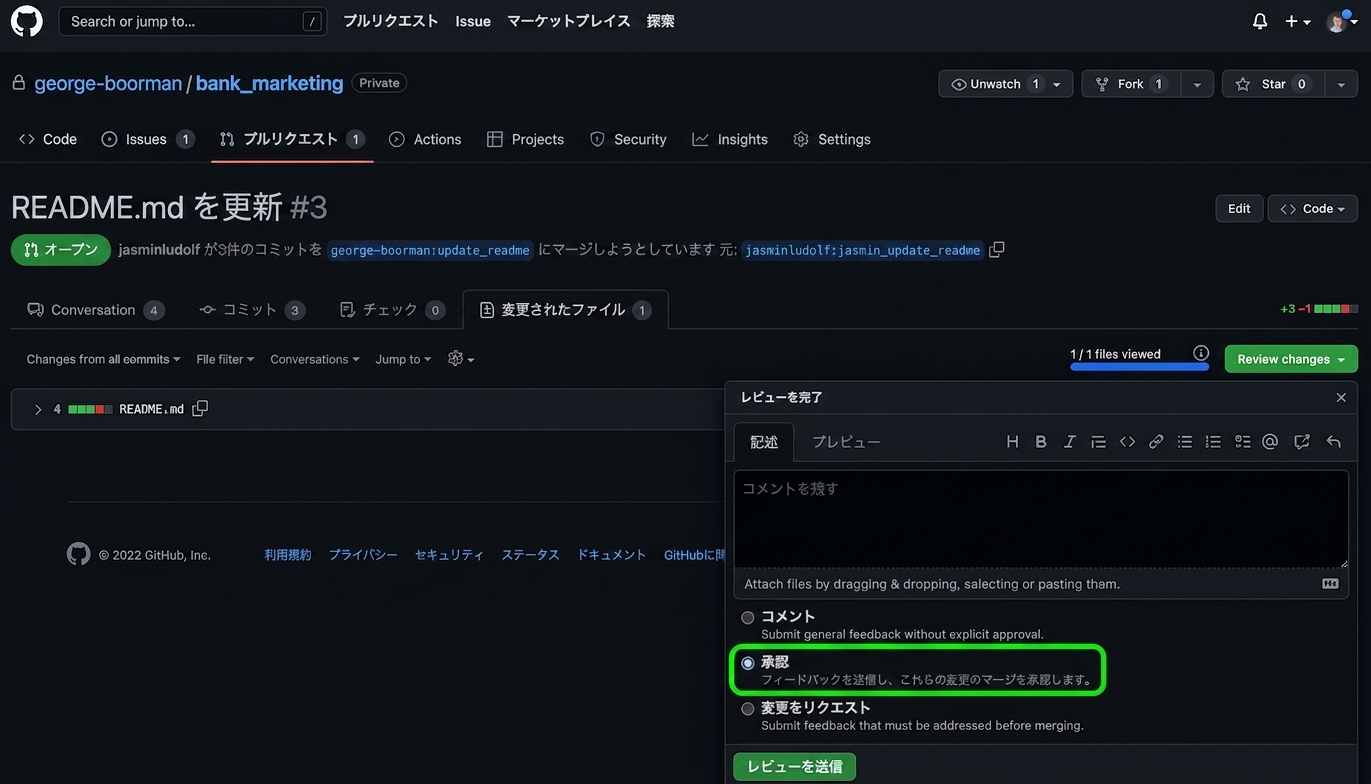This screenshot has height=784, width=1371.
Task: Toggle bold formatting in review editor
Action: pos(1041,442)
